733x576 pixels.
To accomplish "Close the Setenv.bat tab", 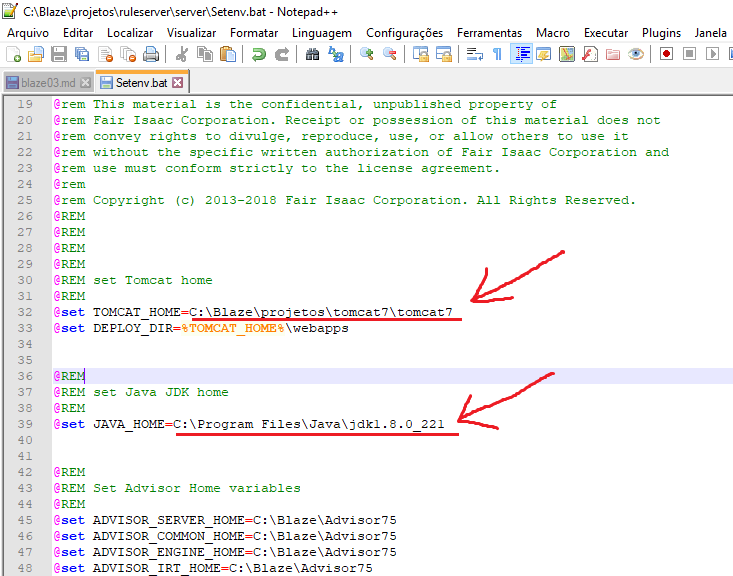I will 178,83.
